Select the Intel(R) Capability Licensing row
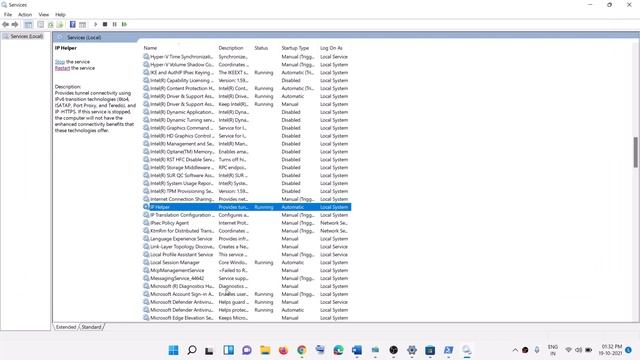 click(247, 80)
